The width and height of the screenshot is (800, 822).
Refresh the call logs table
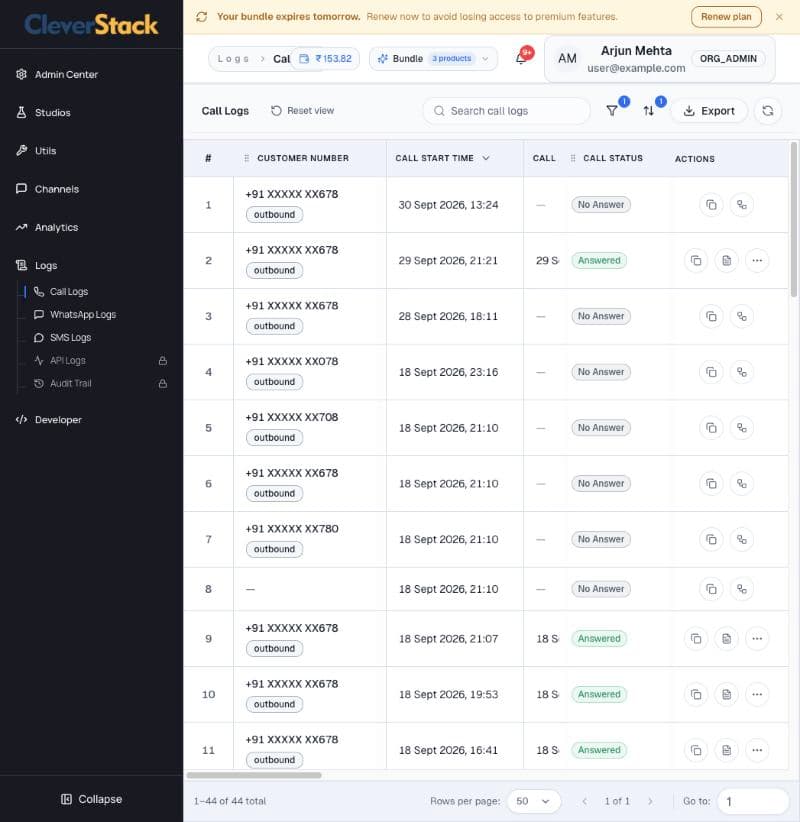tap(767, 111)
